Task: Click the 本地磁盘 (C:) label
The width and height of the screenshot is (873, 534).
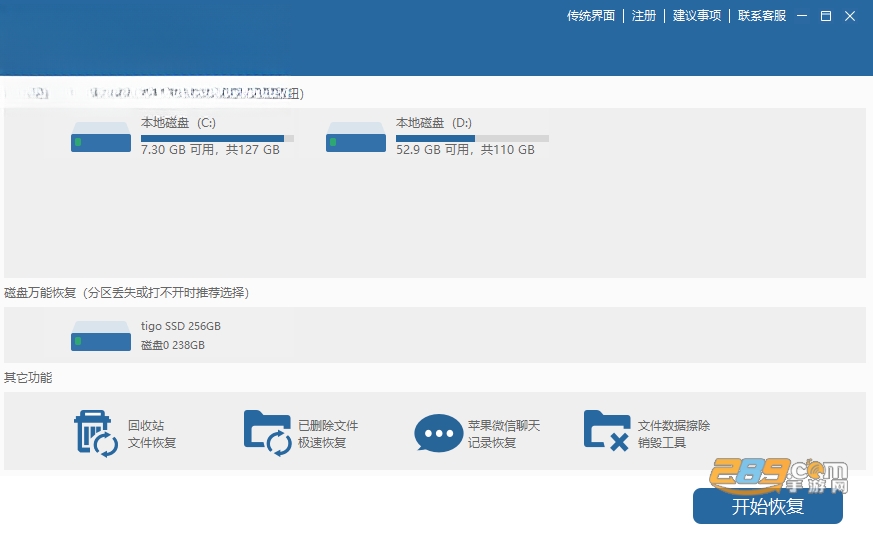Action: [178, 123]
